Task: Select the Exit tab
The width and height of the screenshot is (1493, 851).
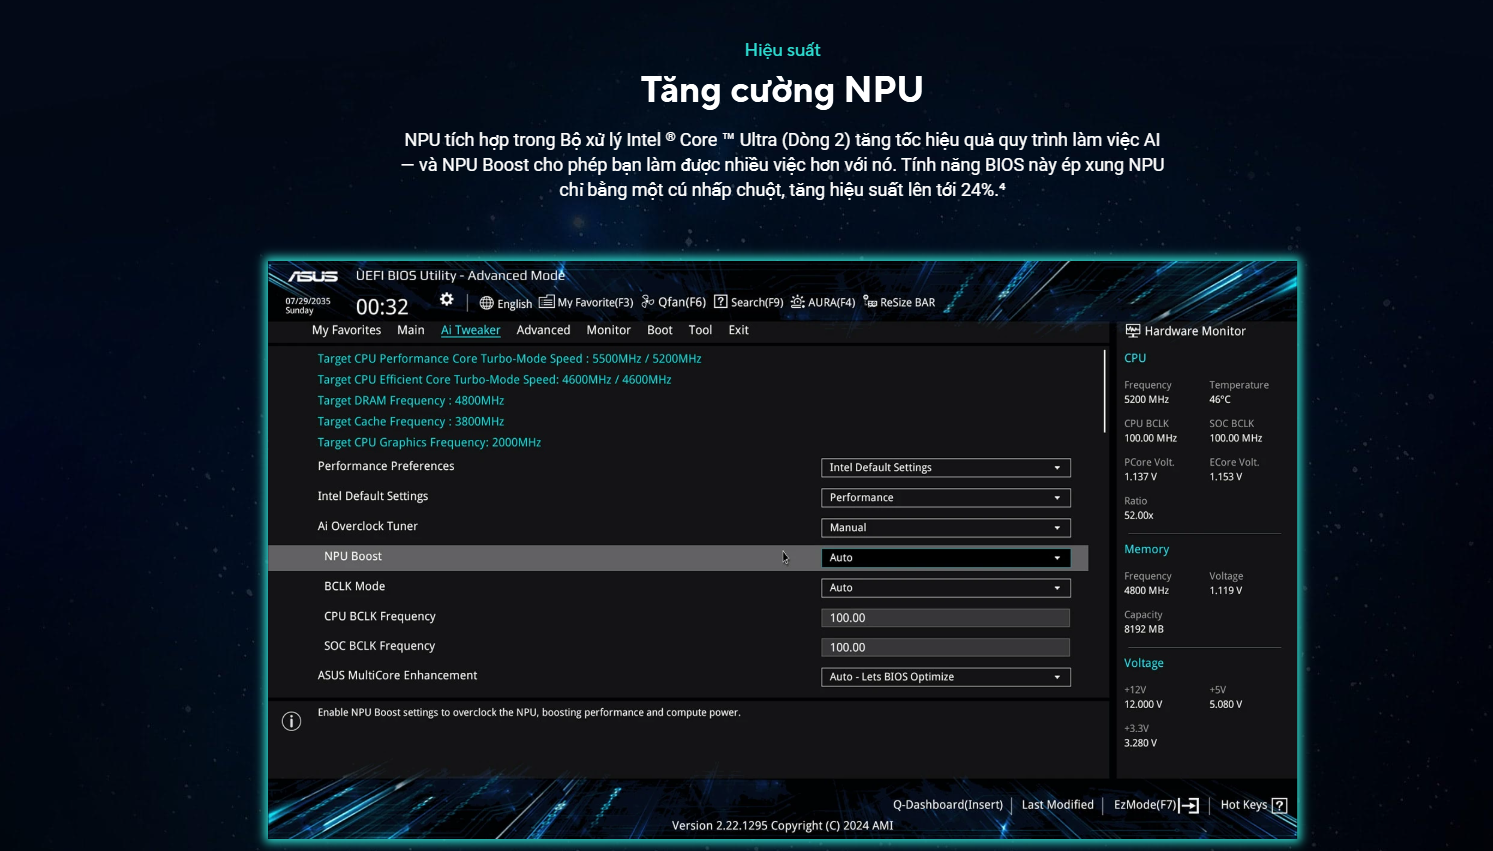Action: click(x=738, y=330)
